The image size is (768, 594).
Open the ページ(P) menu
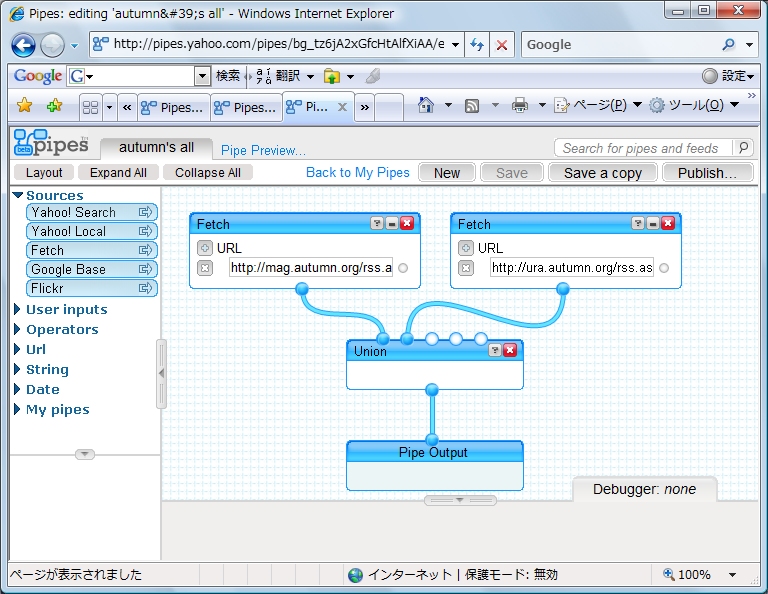(598, 105)
